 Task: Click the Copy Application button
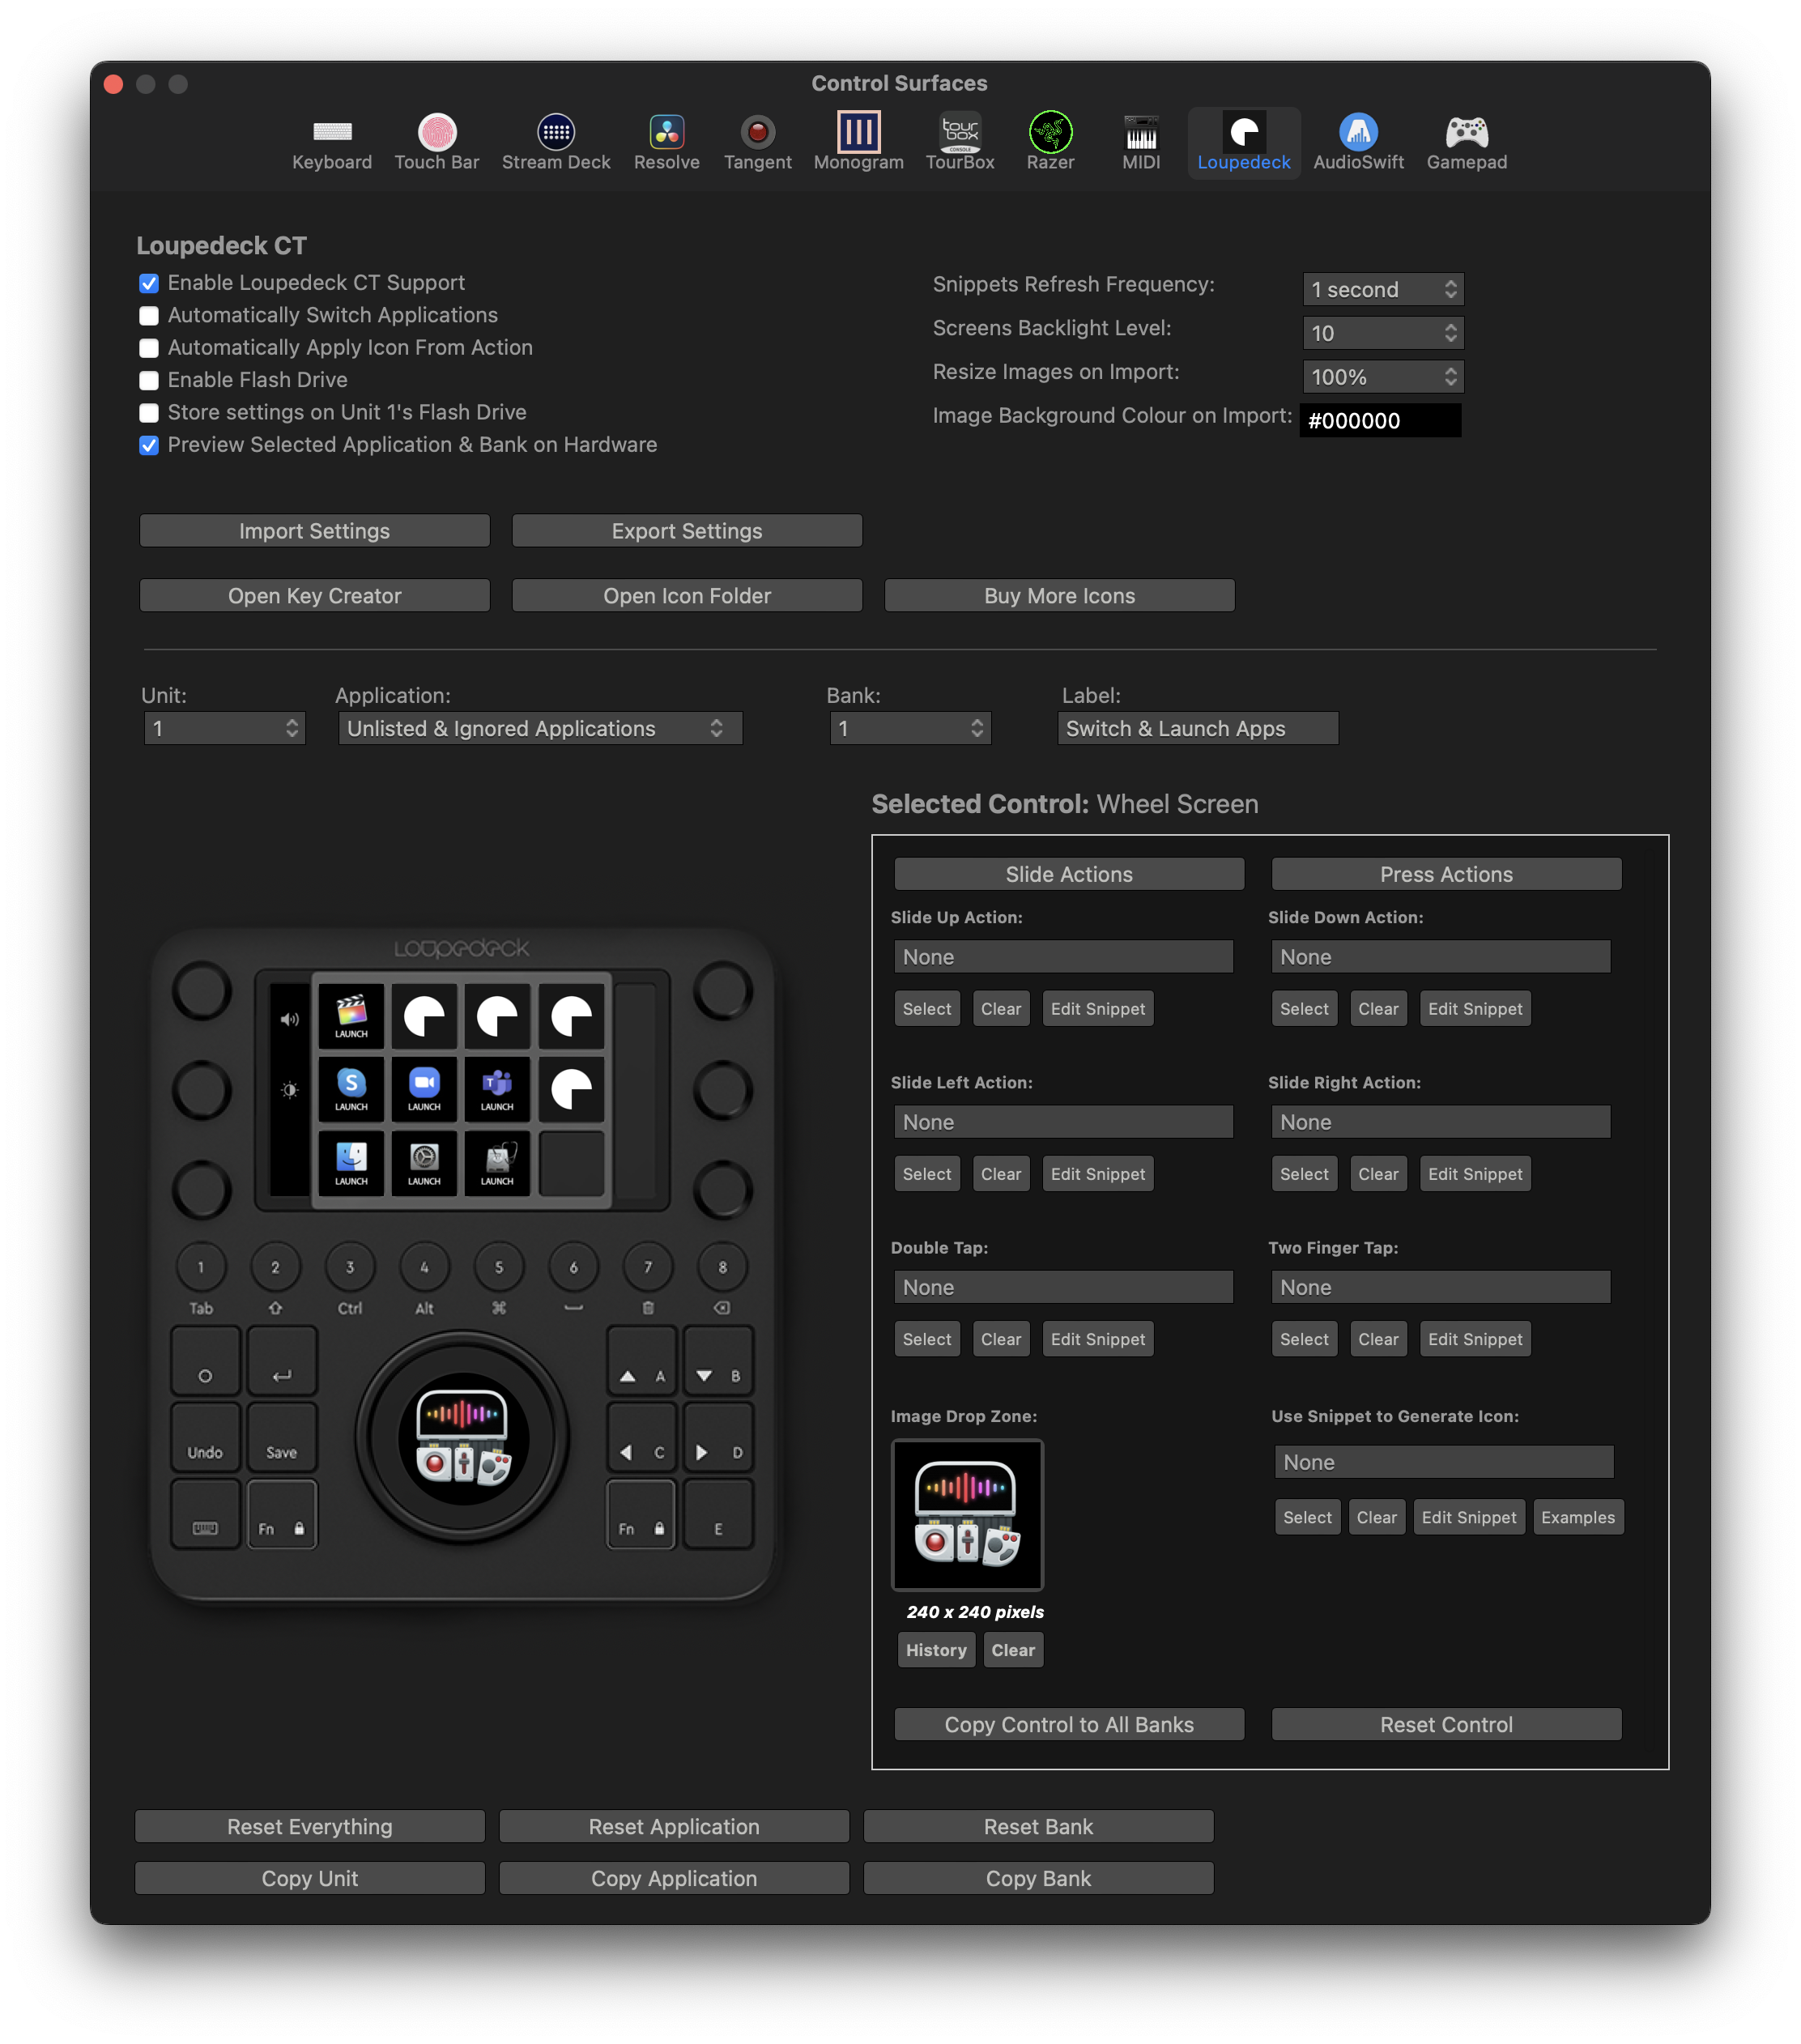click(674, 1878)
